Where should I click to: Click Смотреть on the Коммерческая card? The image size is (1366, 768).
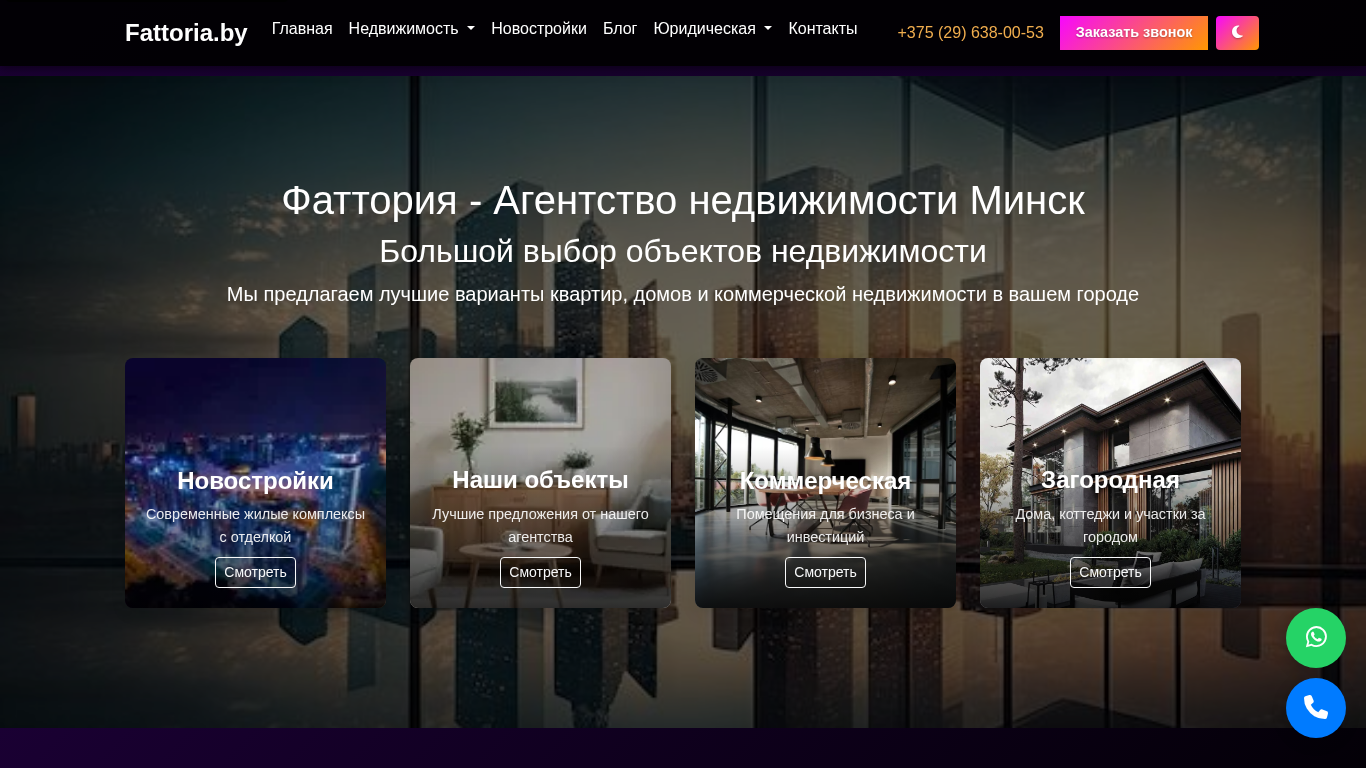(x=825, y=573)
